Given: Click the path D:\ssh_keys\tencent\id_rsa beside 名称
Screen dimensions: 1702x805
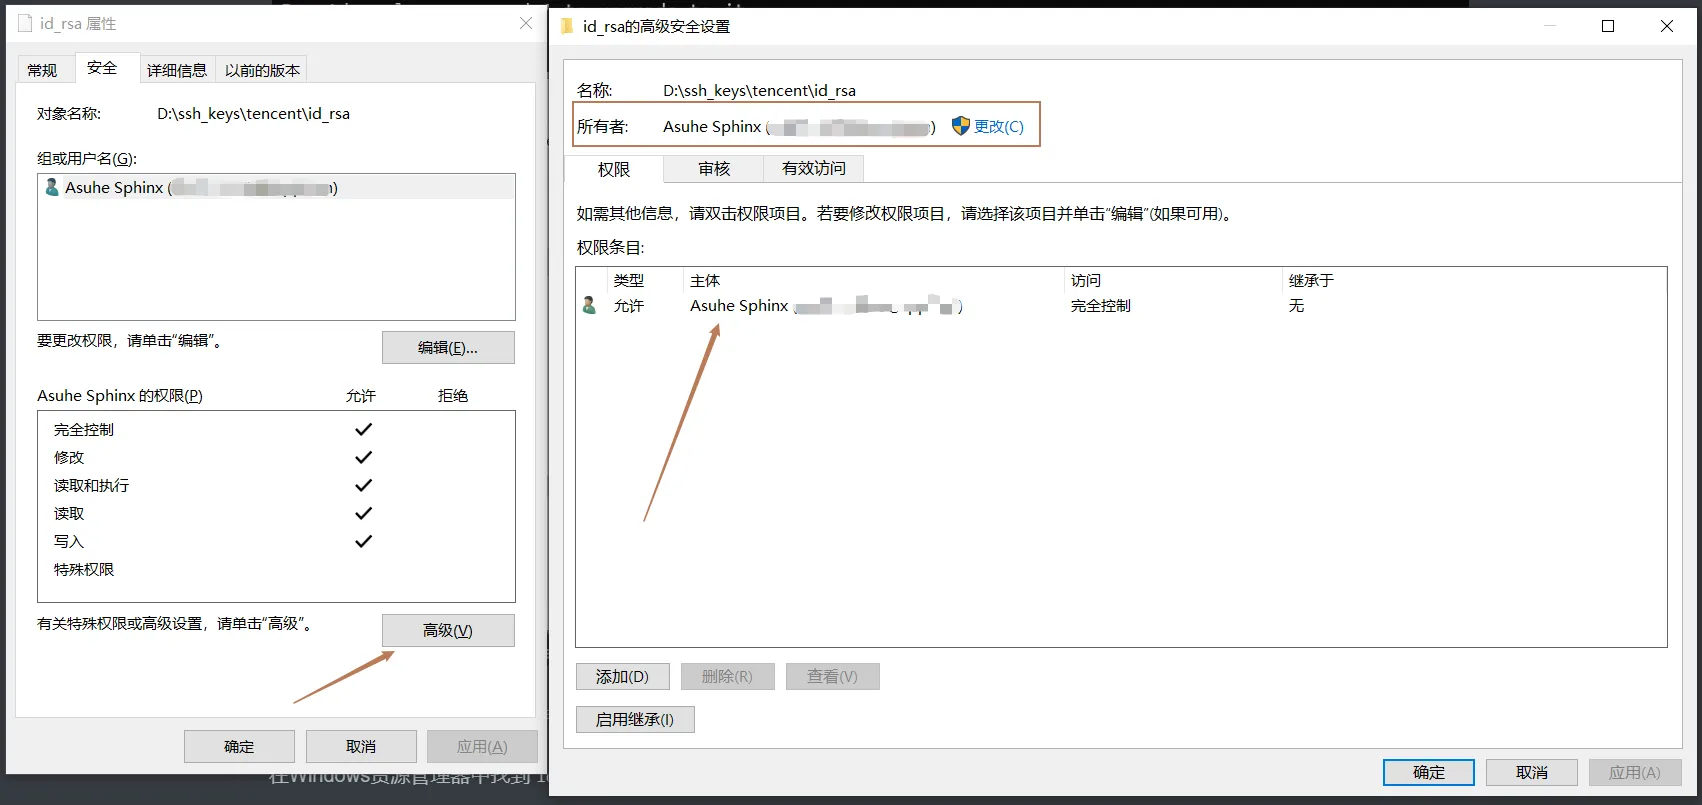Looking at the screenshot, I should coord(759,91).
